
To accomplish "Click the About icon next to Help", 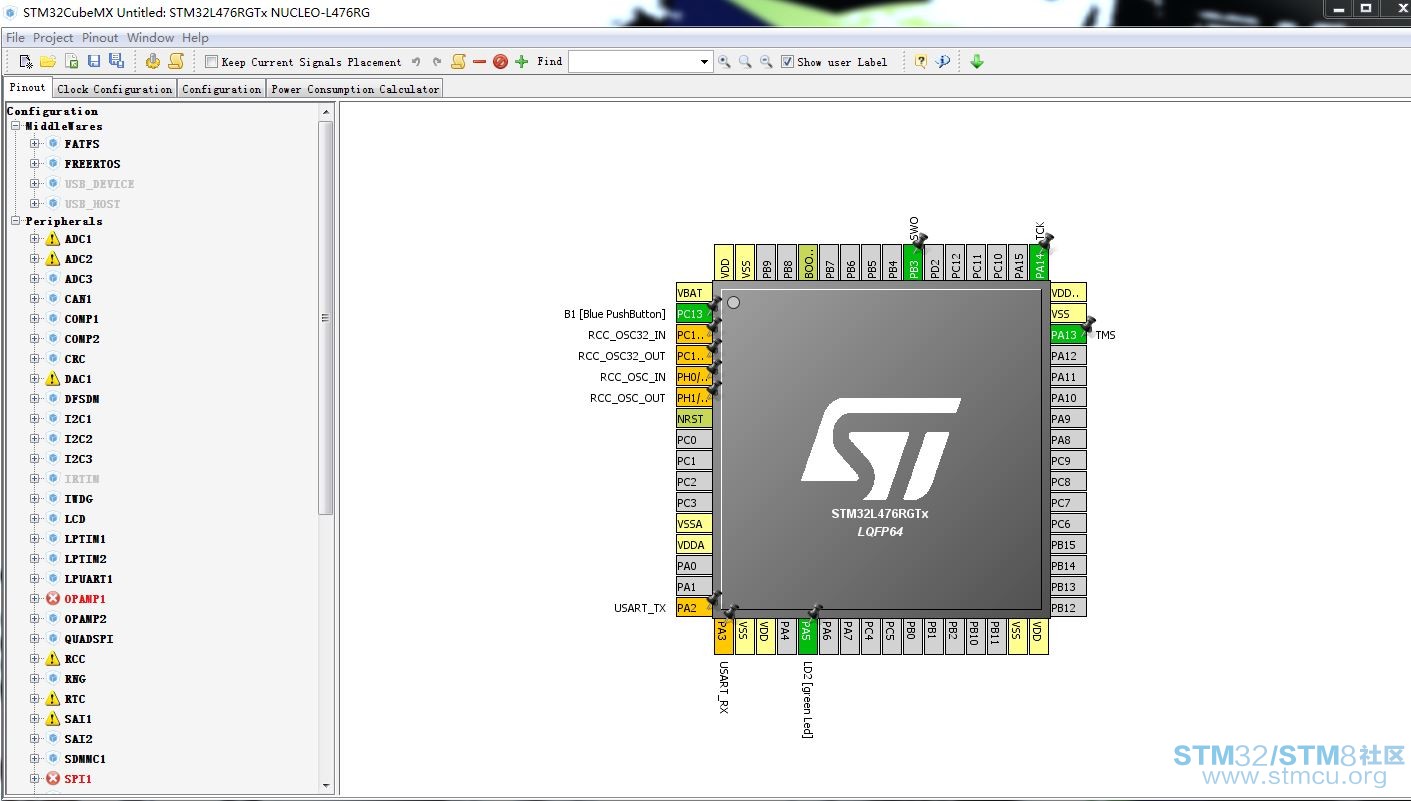I will click(942, 62).
